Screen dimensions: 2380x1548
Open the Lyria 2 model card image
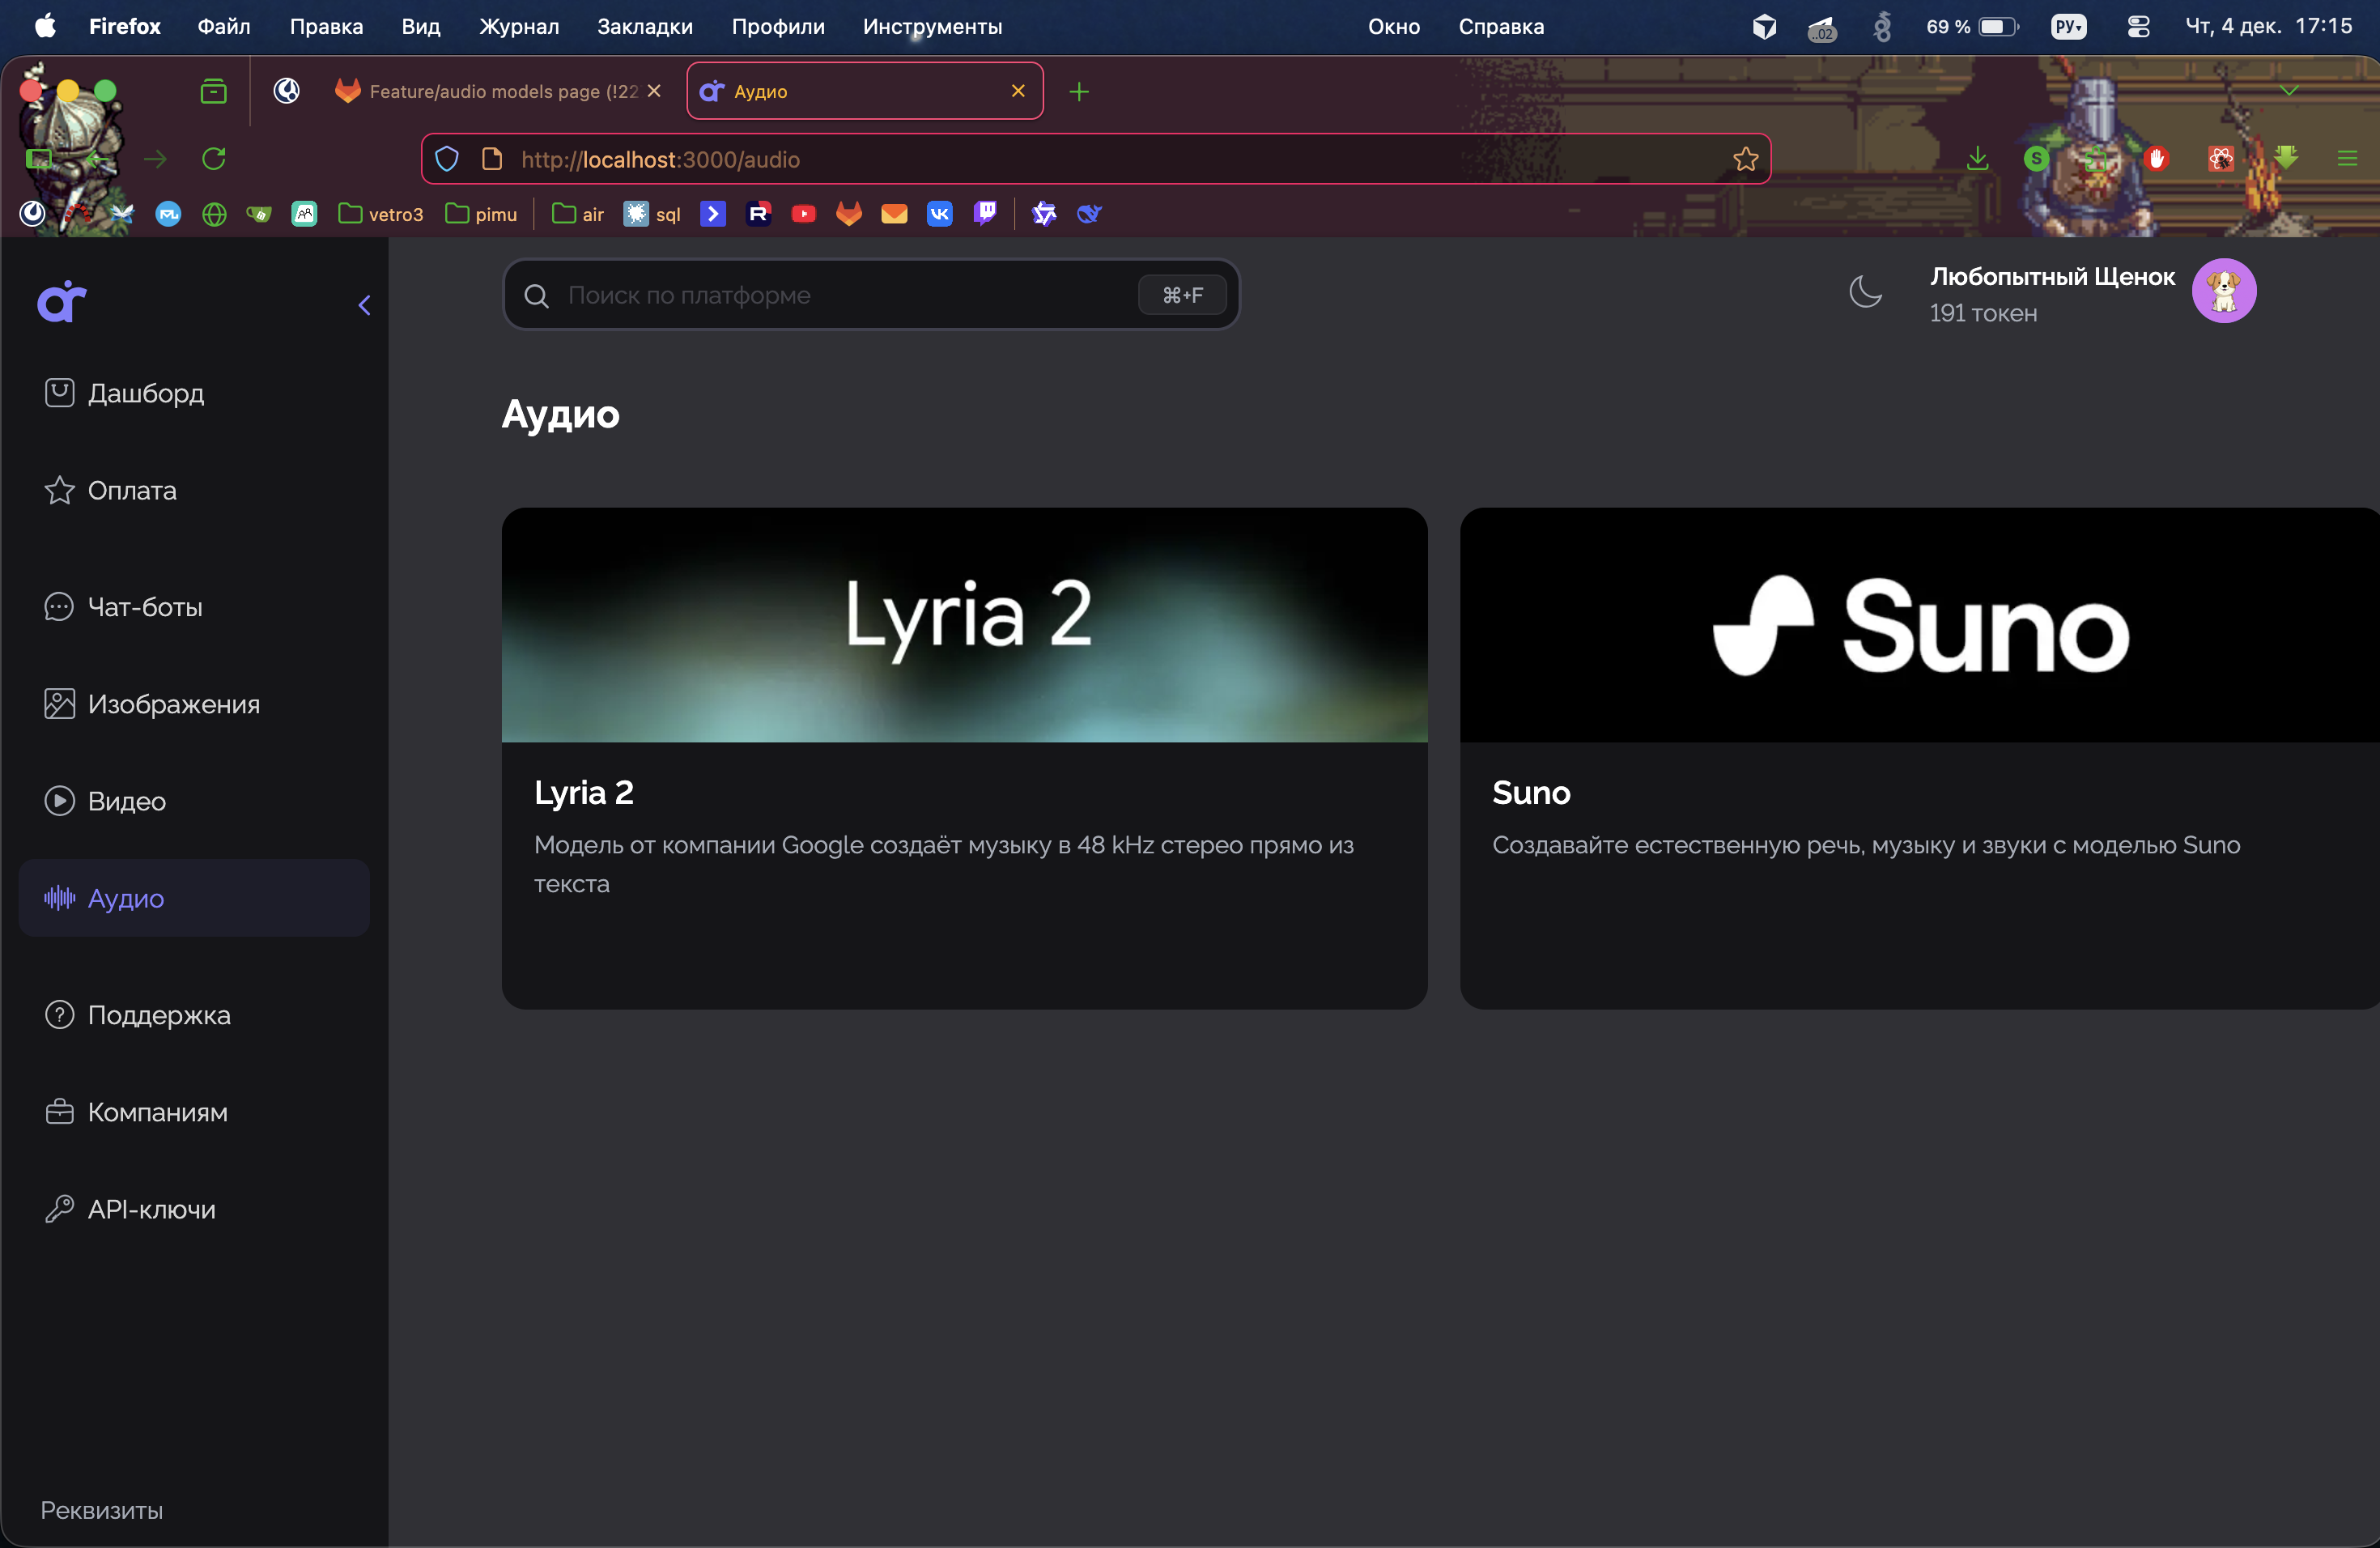(964, 625)
